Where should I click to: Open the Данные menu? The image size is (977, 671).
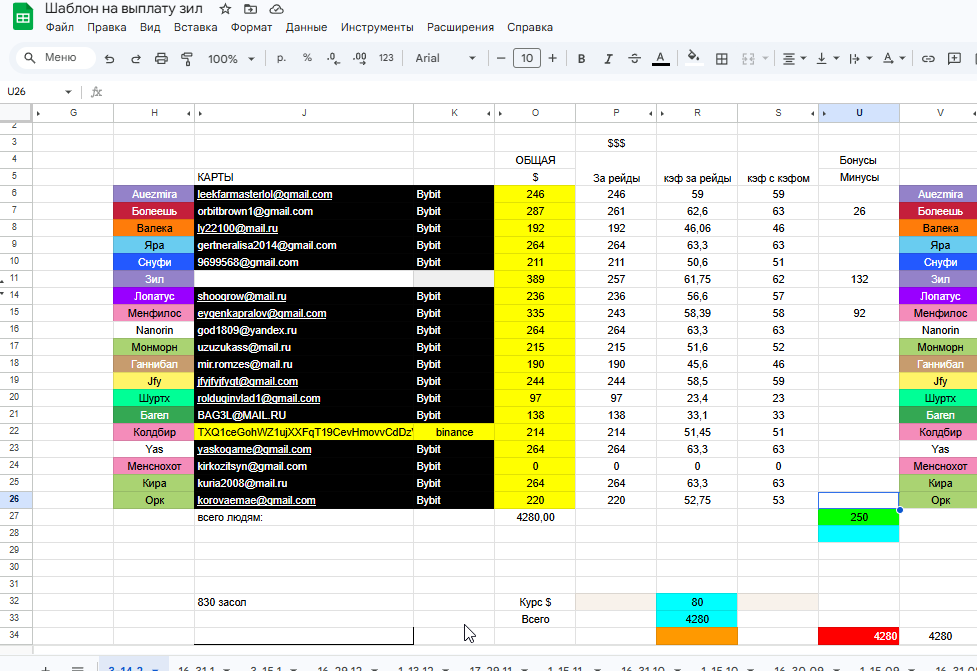click(x=306, y=27)
